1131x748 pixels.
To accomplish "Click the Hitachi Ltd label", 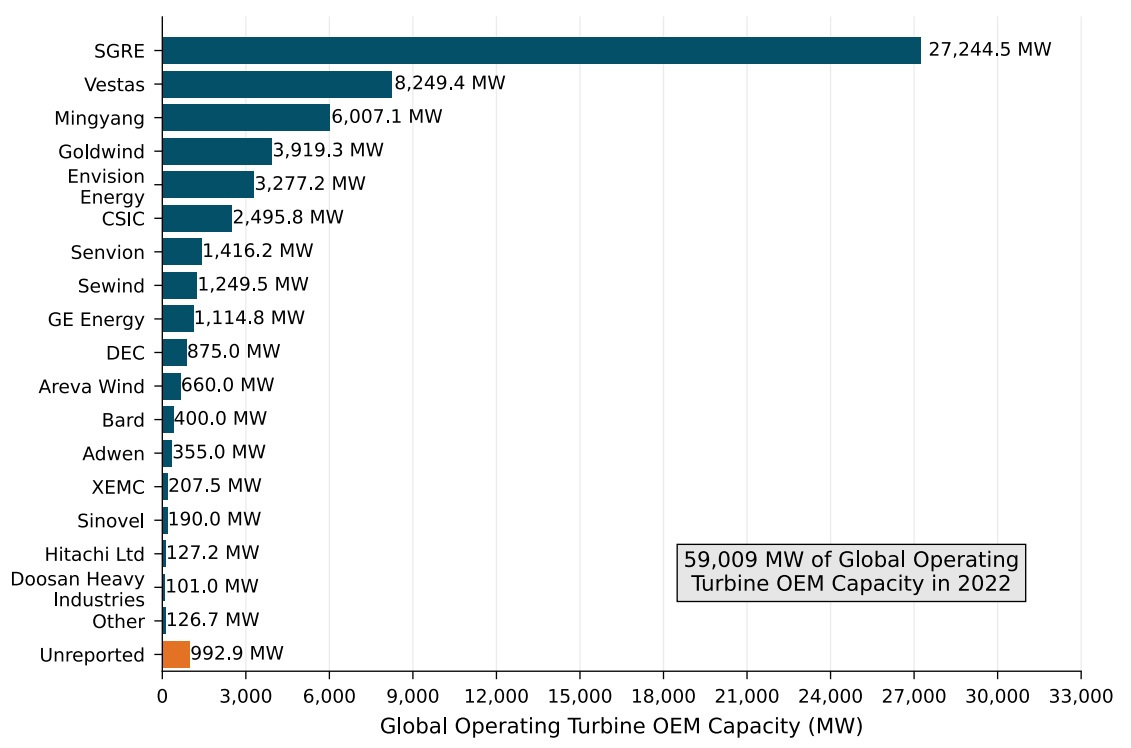I will [94, 554].
